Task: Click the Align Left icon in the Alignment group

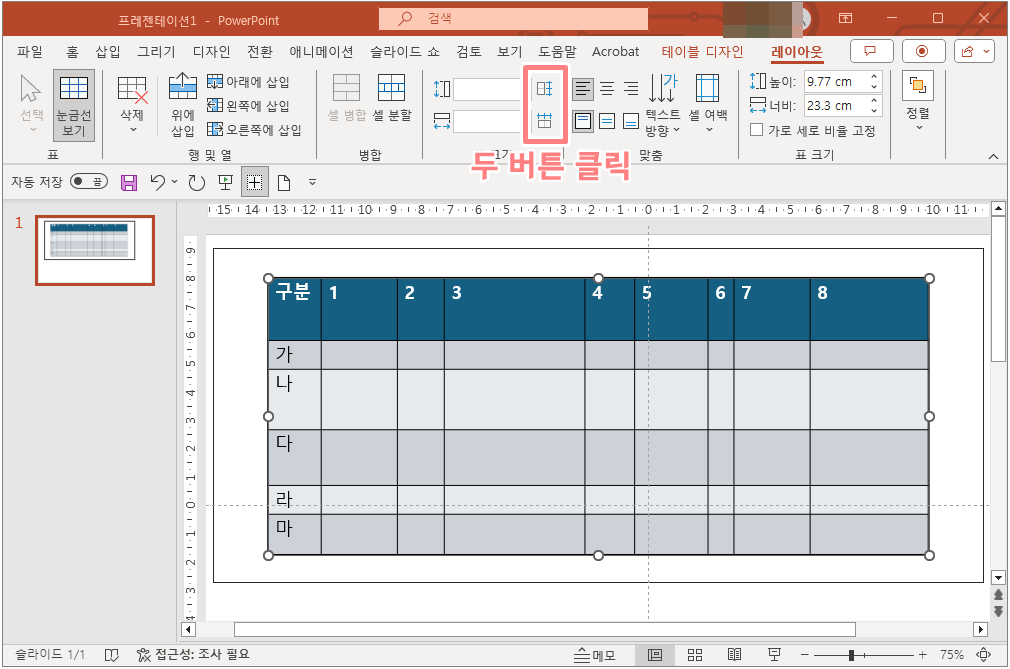Action: [583, 89]
